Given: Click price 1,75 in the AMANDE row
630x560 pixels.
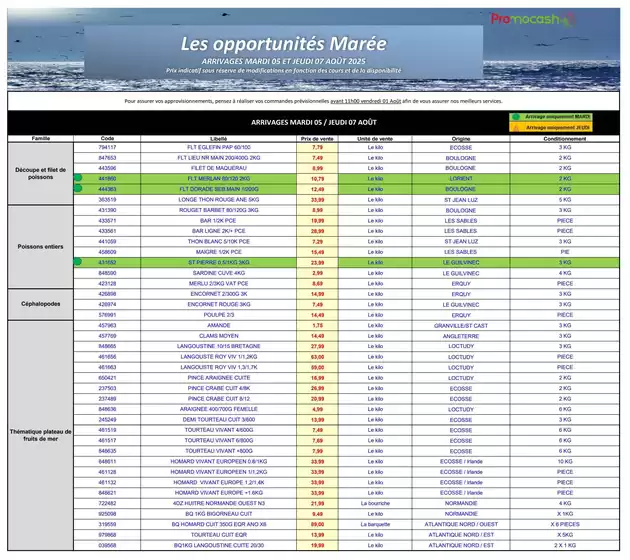Looking at the screenshot, I should point(317,326).
